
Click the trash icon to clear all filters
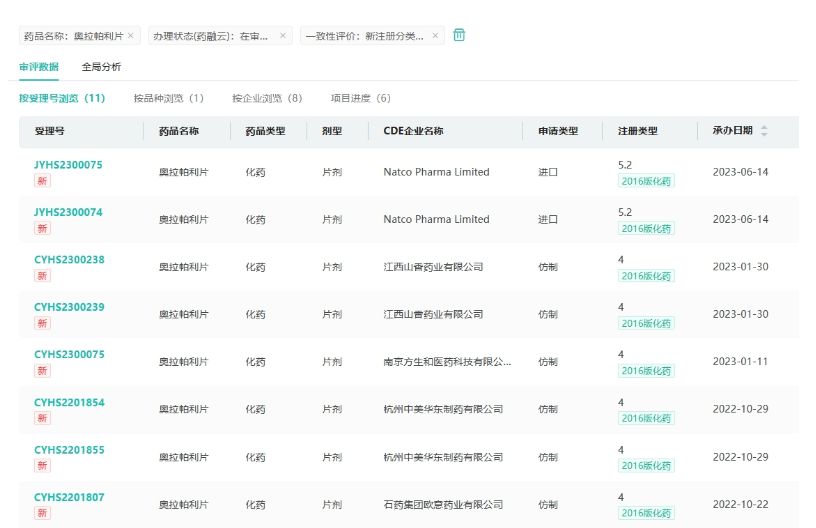459,35
